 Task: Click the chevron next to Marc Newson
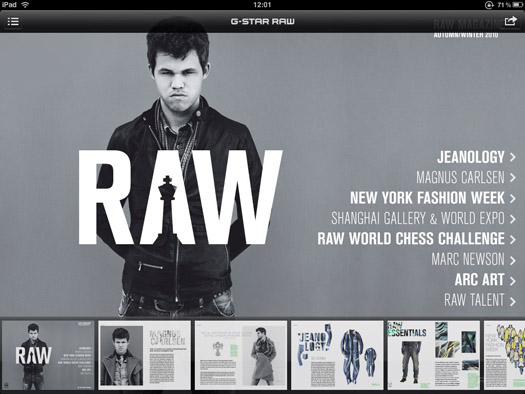(513, 260)
